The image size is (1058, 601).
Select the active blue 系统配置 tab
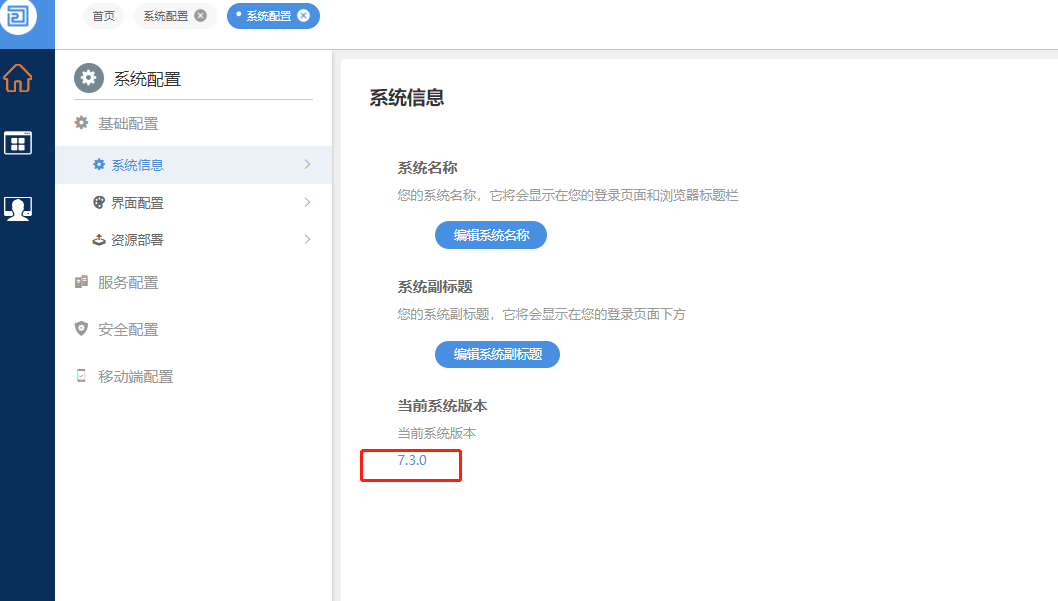[269, 16]
